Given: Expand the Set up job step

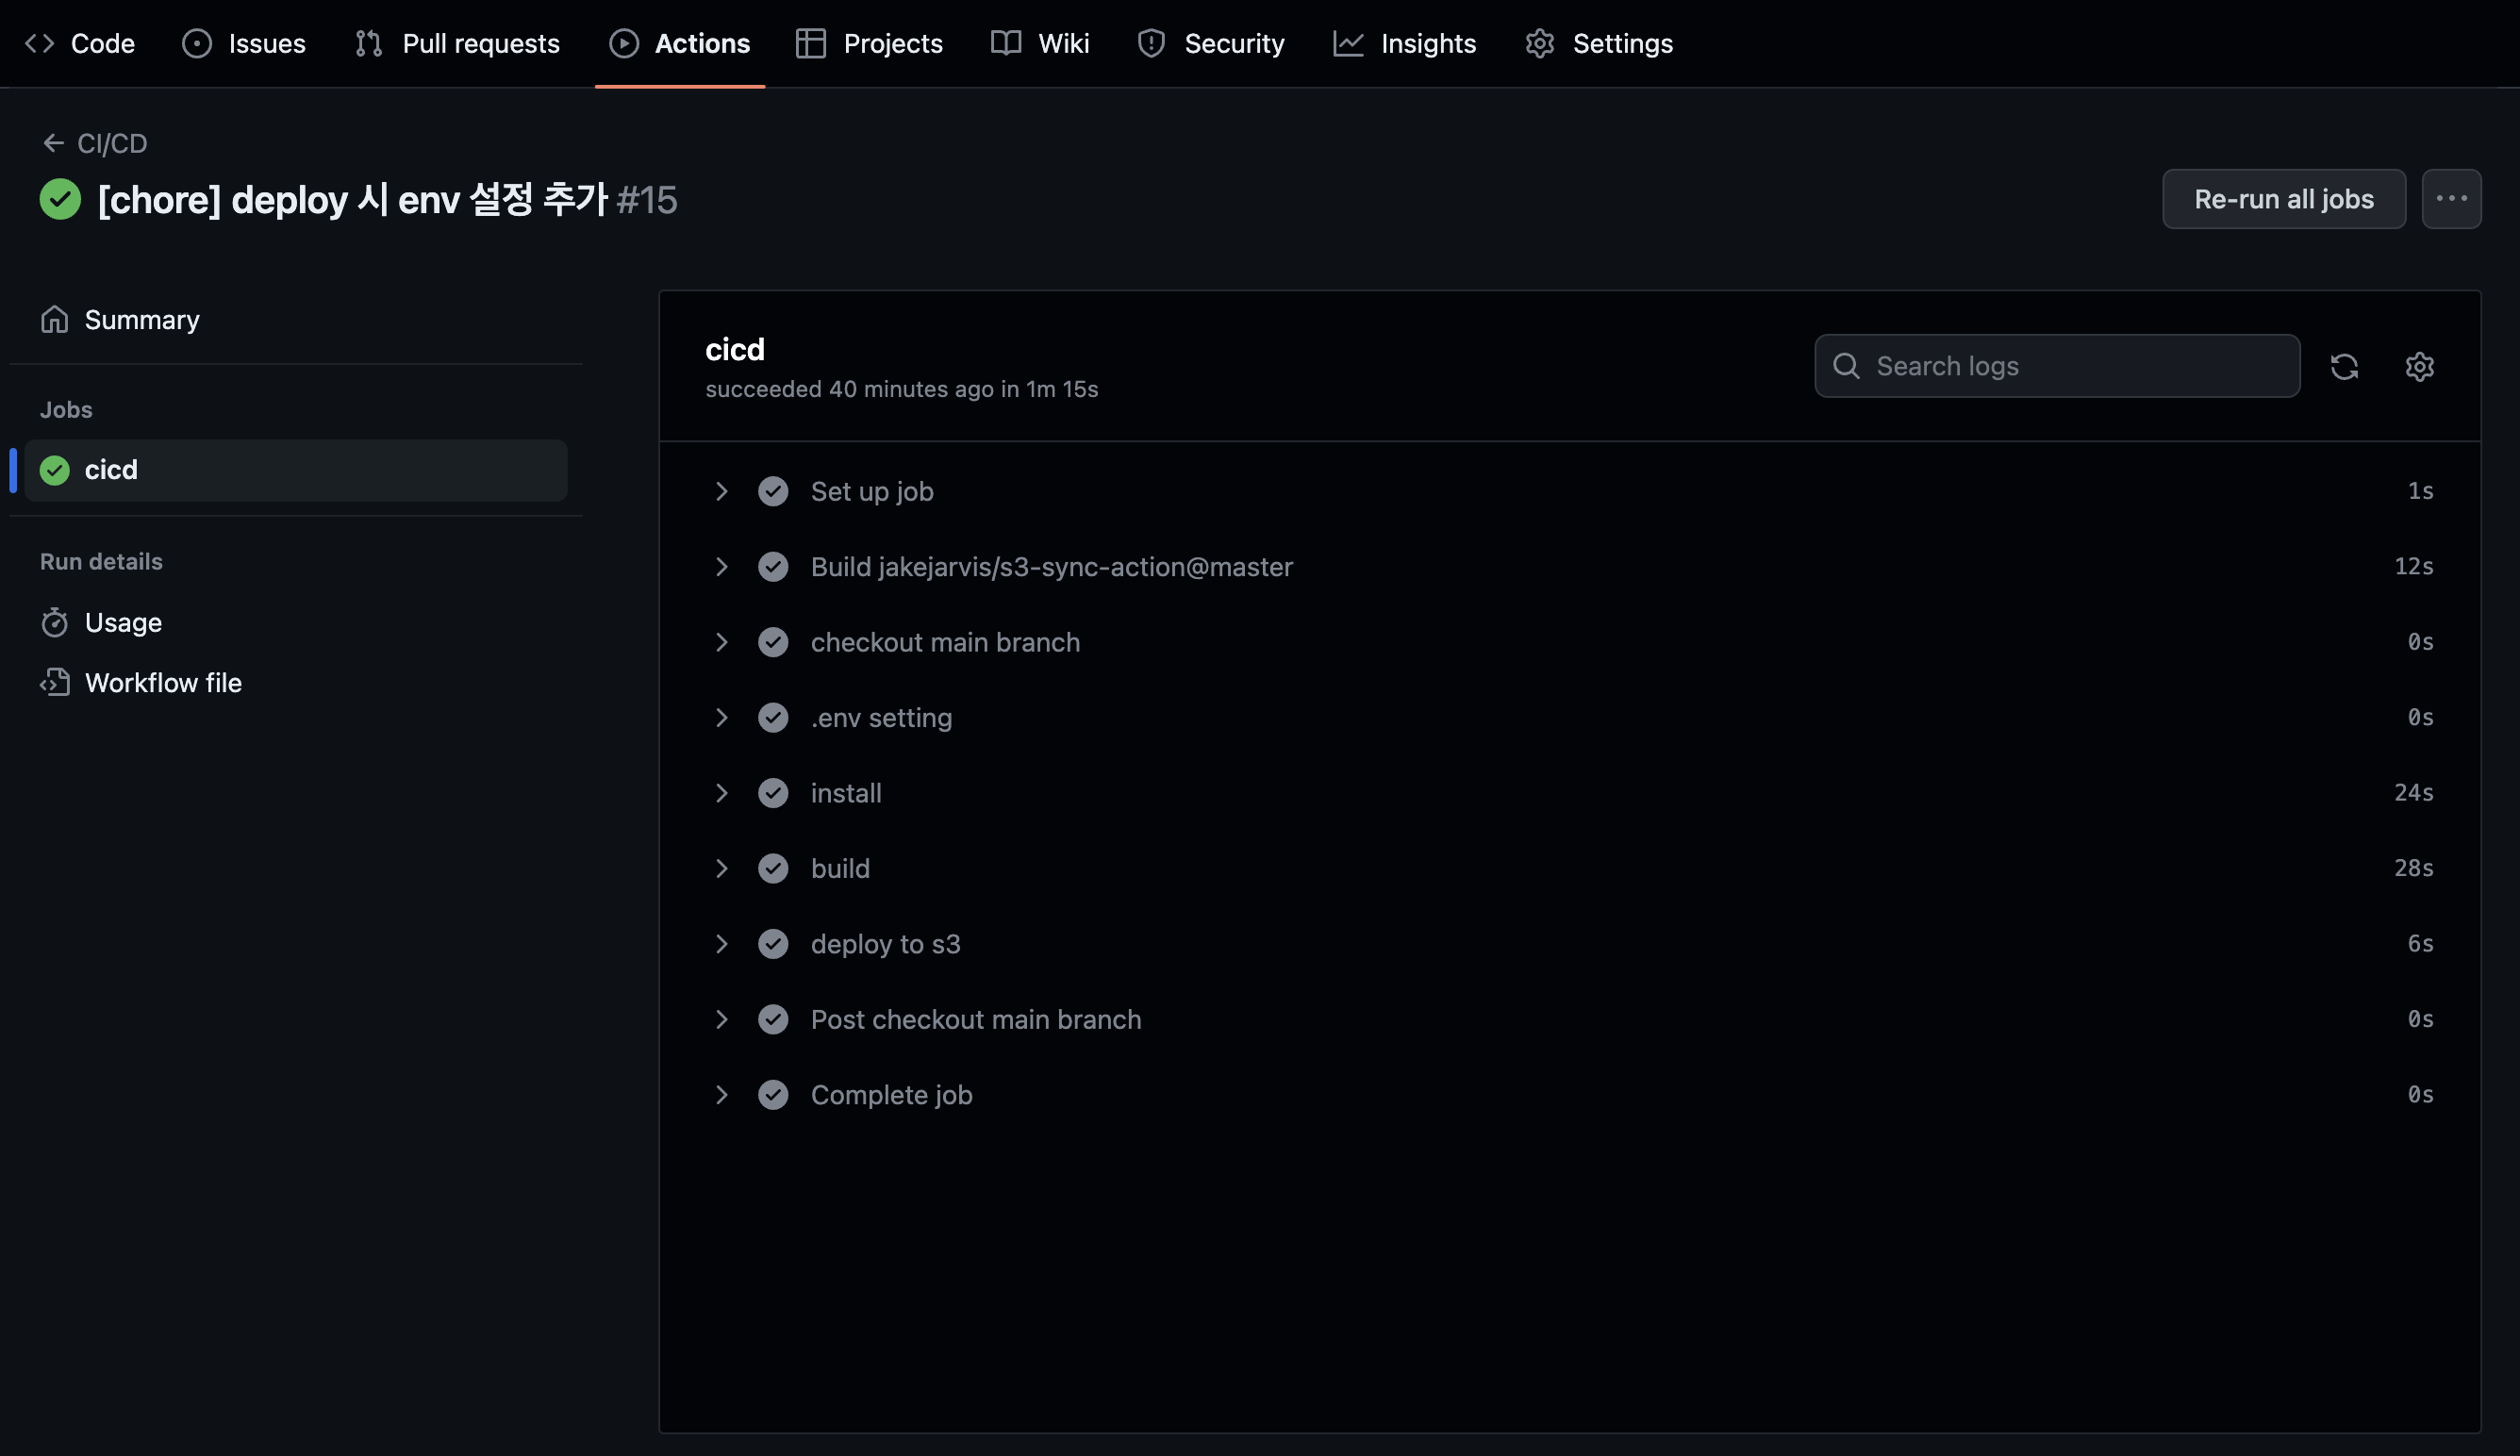Looking at the screenshot, I should coord(721,491).
